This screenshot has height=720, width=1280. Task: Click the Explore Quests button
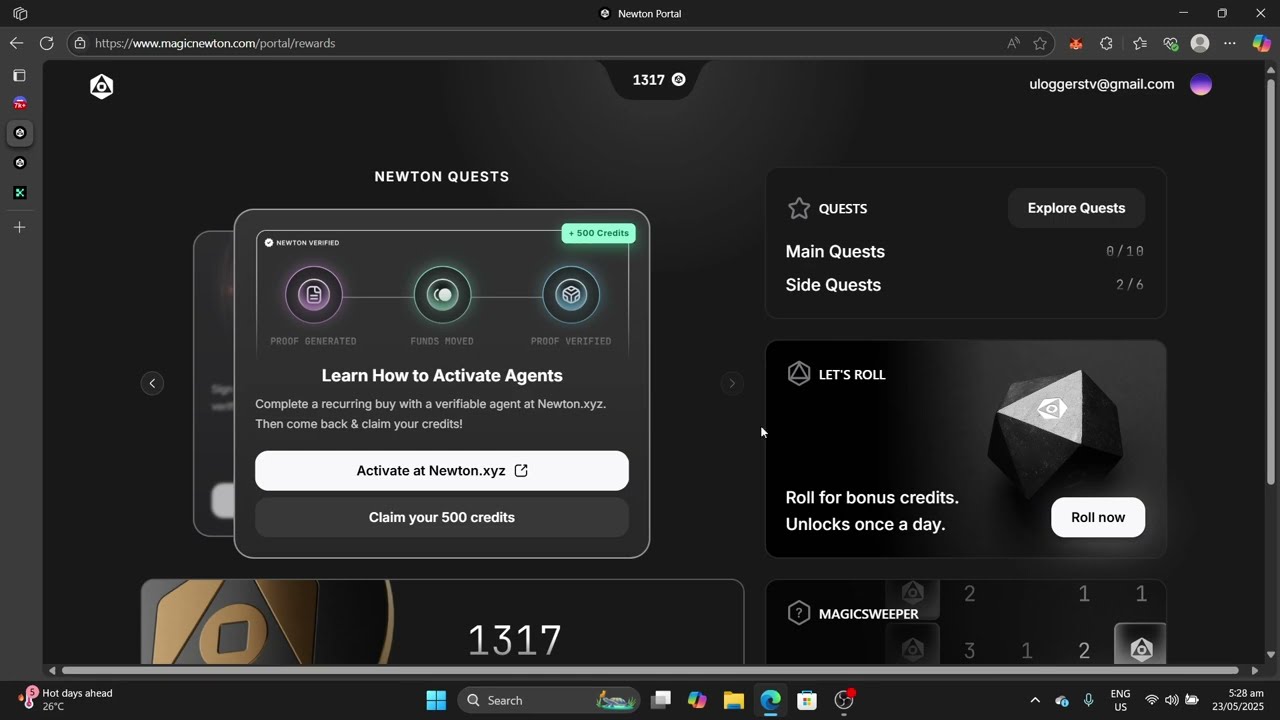click(x=1076, y=208)
